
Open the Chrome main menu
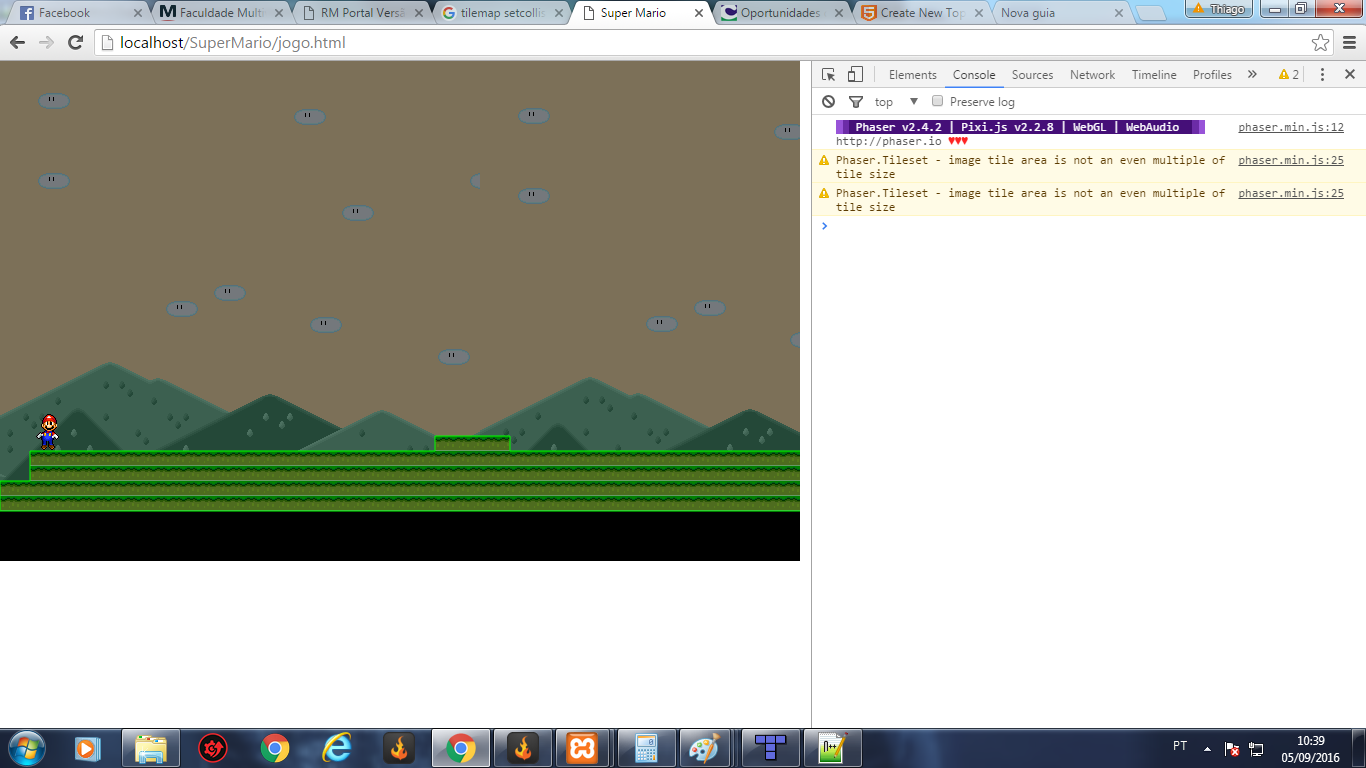tap(1349, 43)
